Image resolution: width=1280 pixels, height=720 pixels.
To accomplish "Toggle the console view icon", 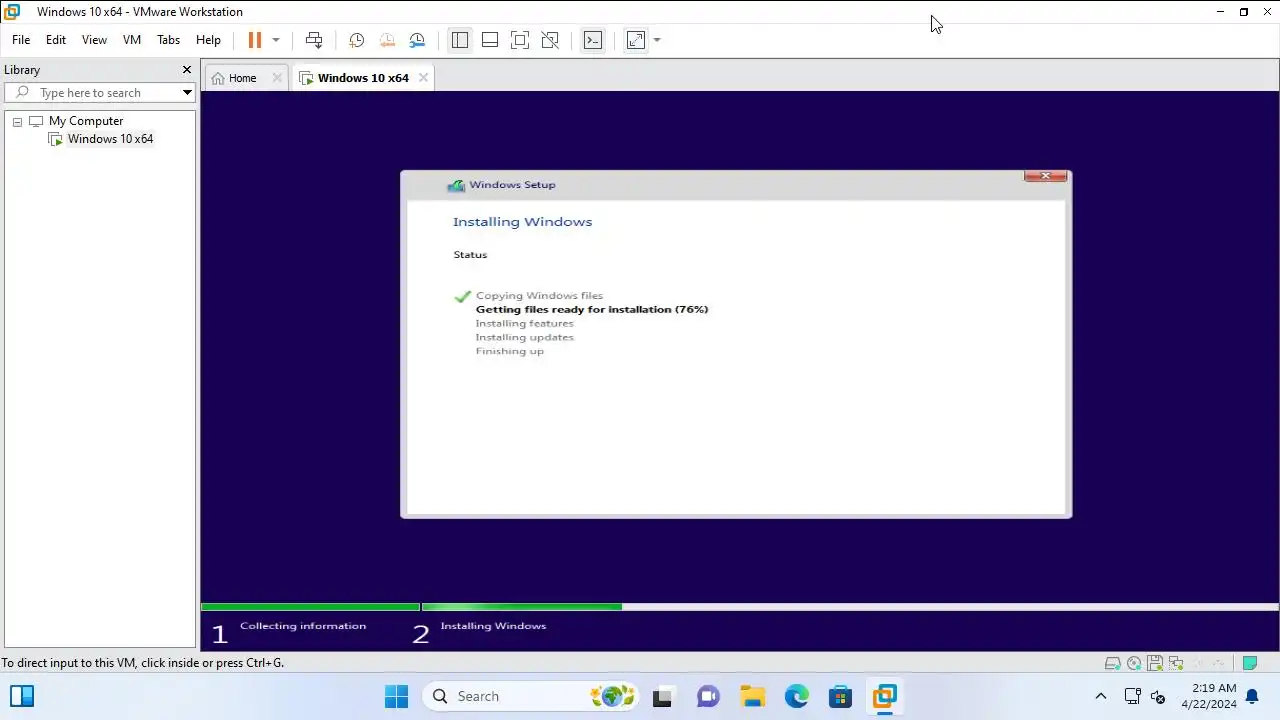I will click(593, 40).
